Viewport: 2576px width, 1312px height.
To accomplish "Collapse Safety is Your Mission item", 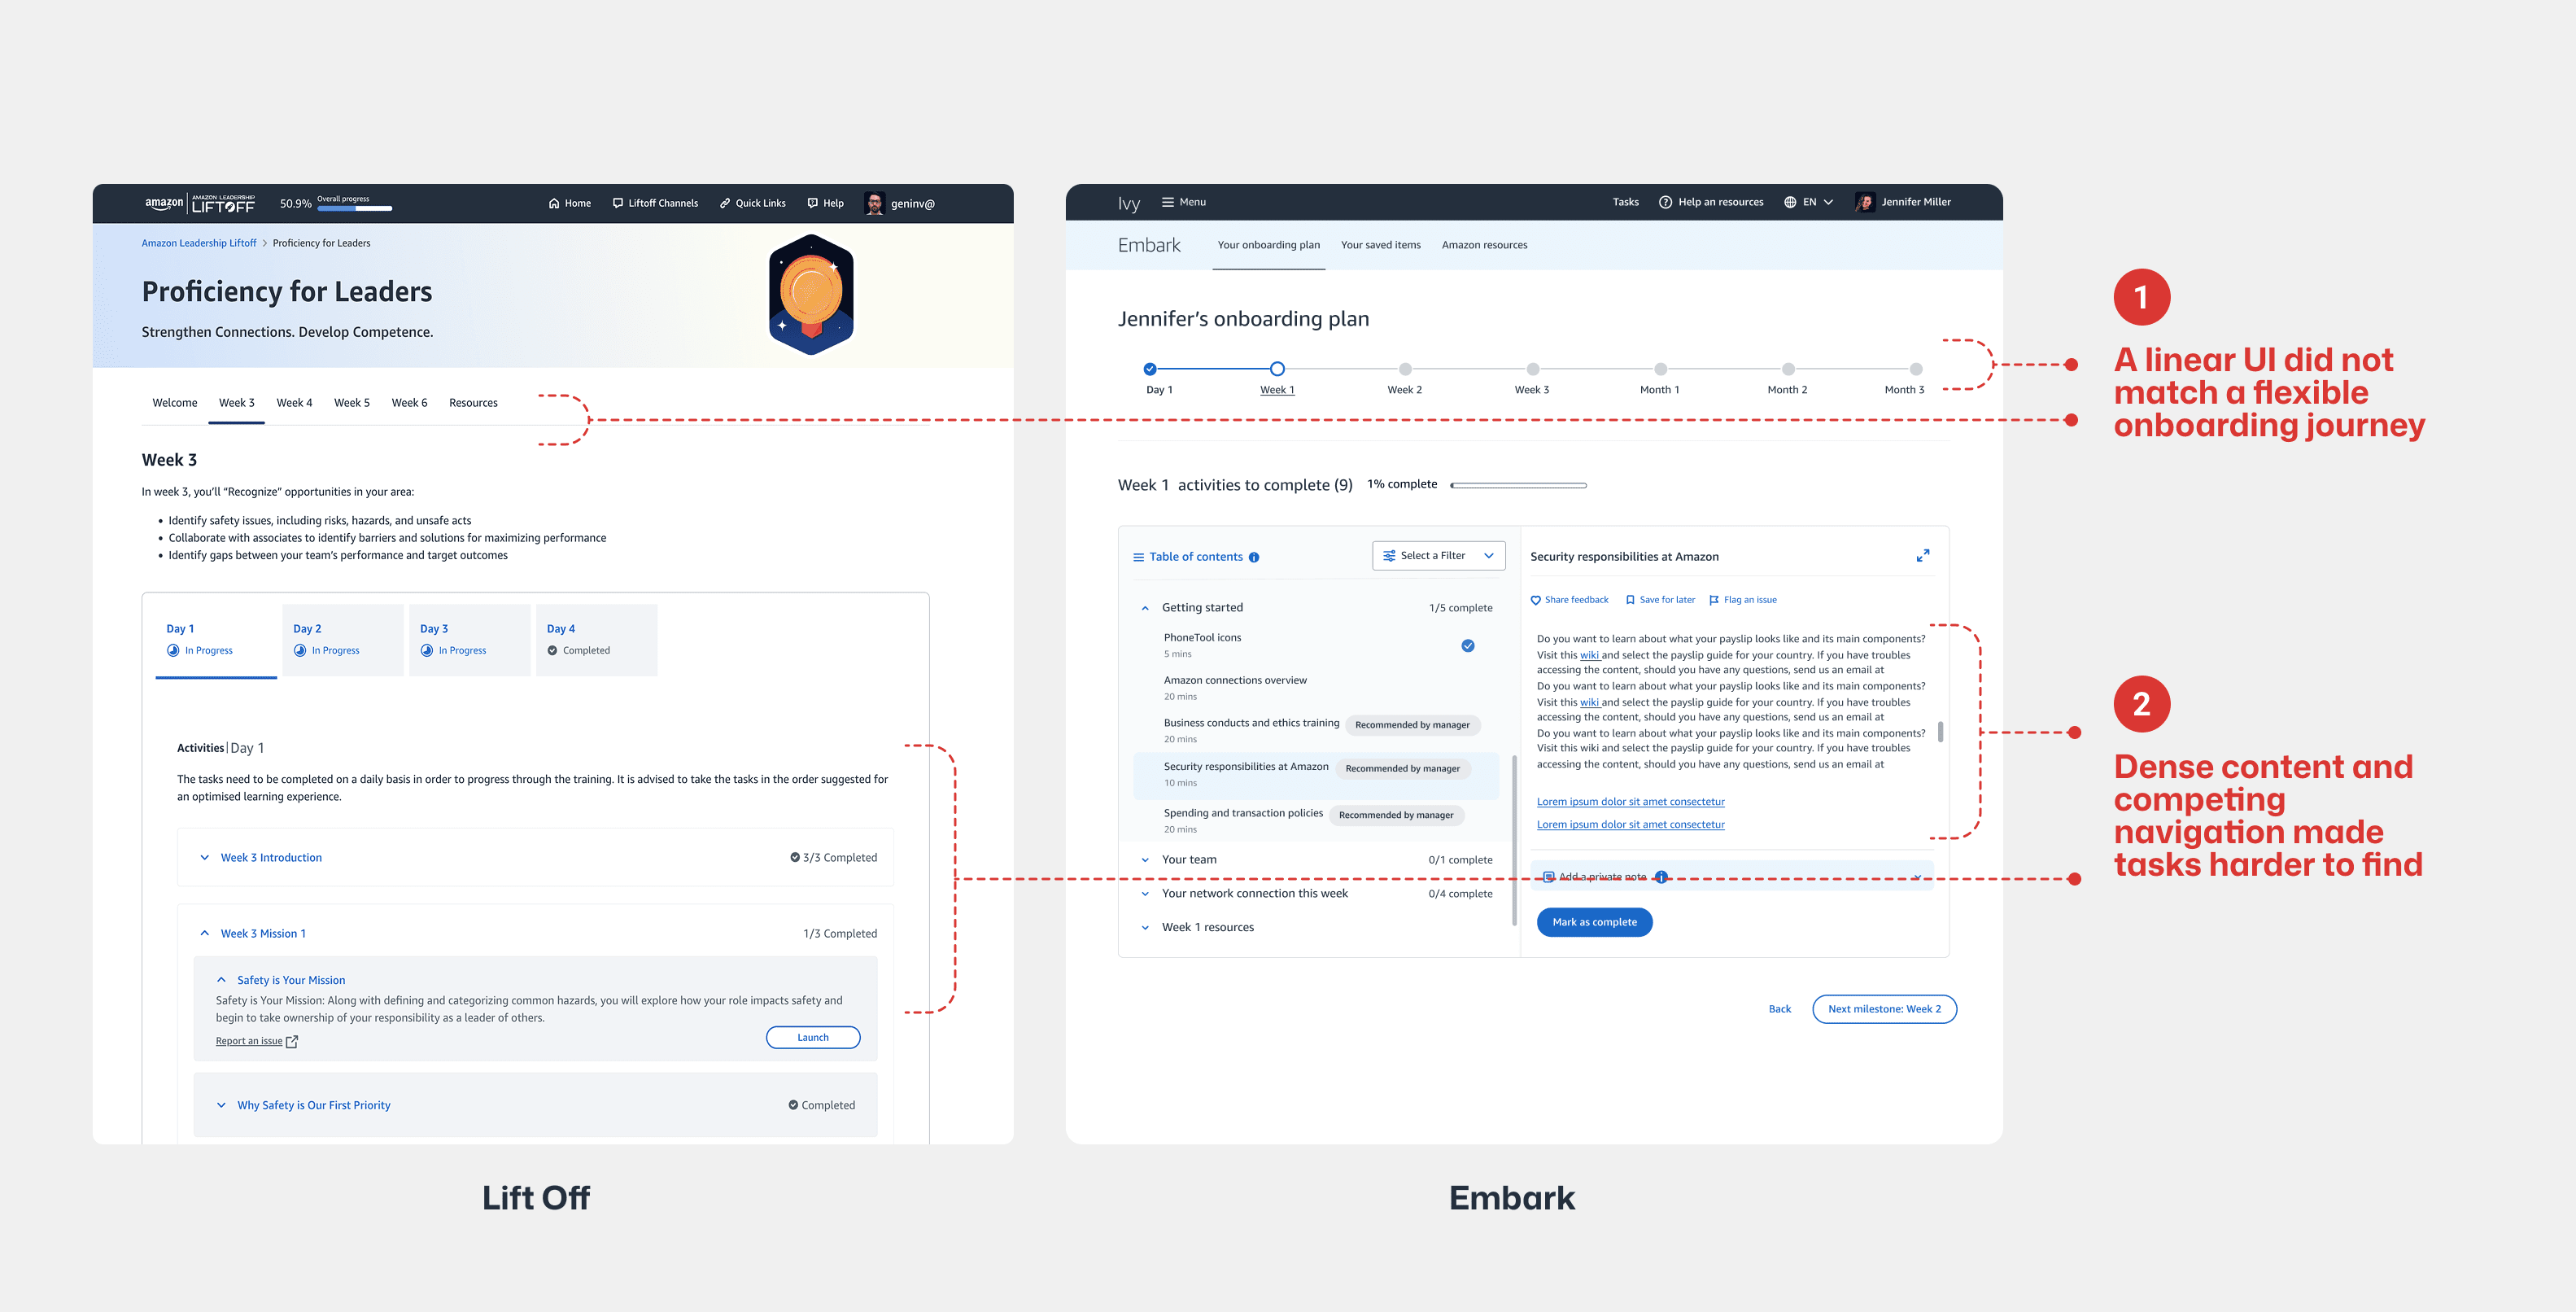I will [x=221, y=980].
